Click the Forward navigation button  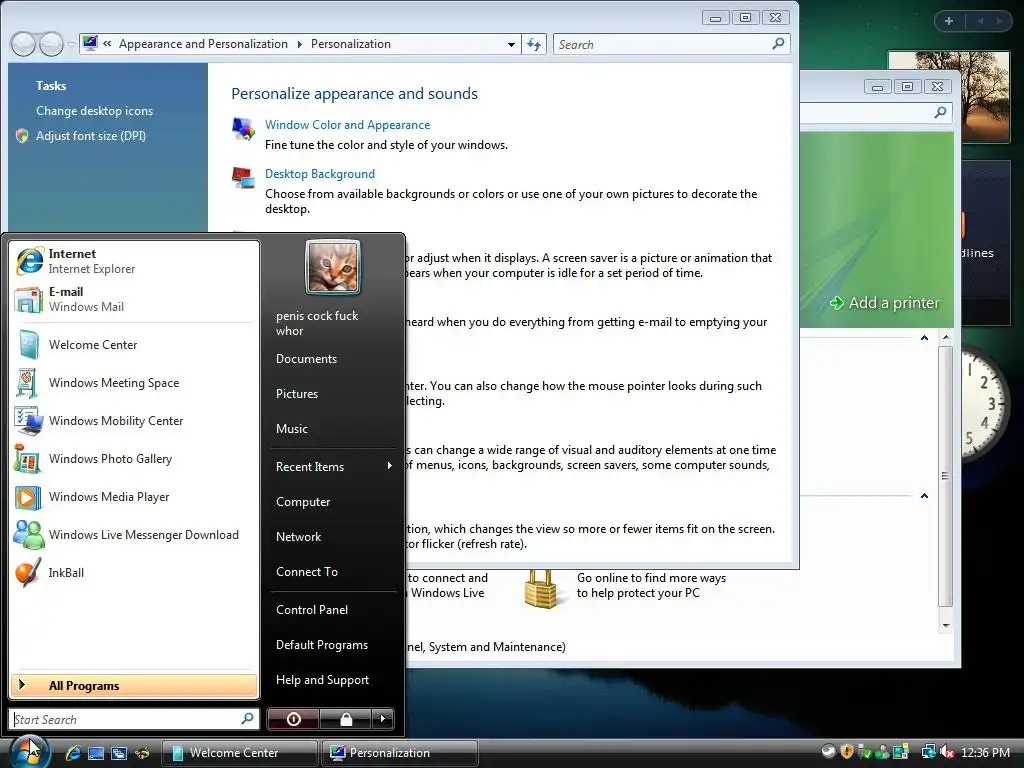coord(51,44)
